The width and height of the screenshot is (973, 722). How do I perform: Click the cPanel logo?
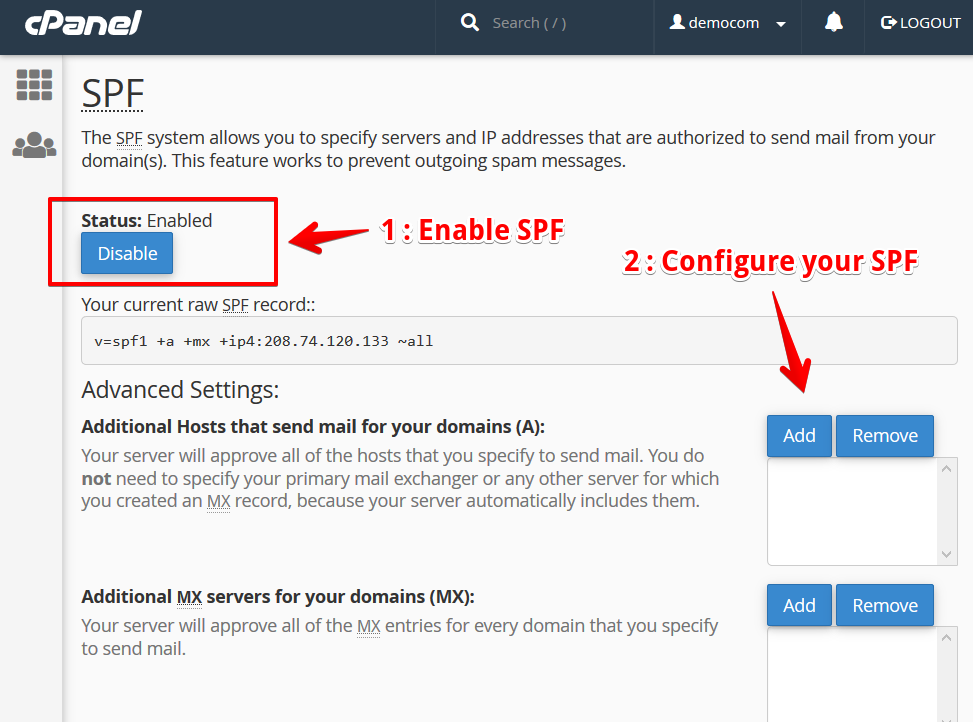[x=83, y=22]
